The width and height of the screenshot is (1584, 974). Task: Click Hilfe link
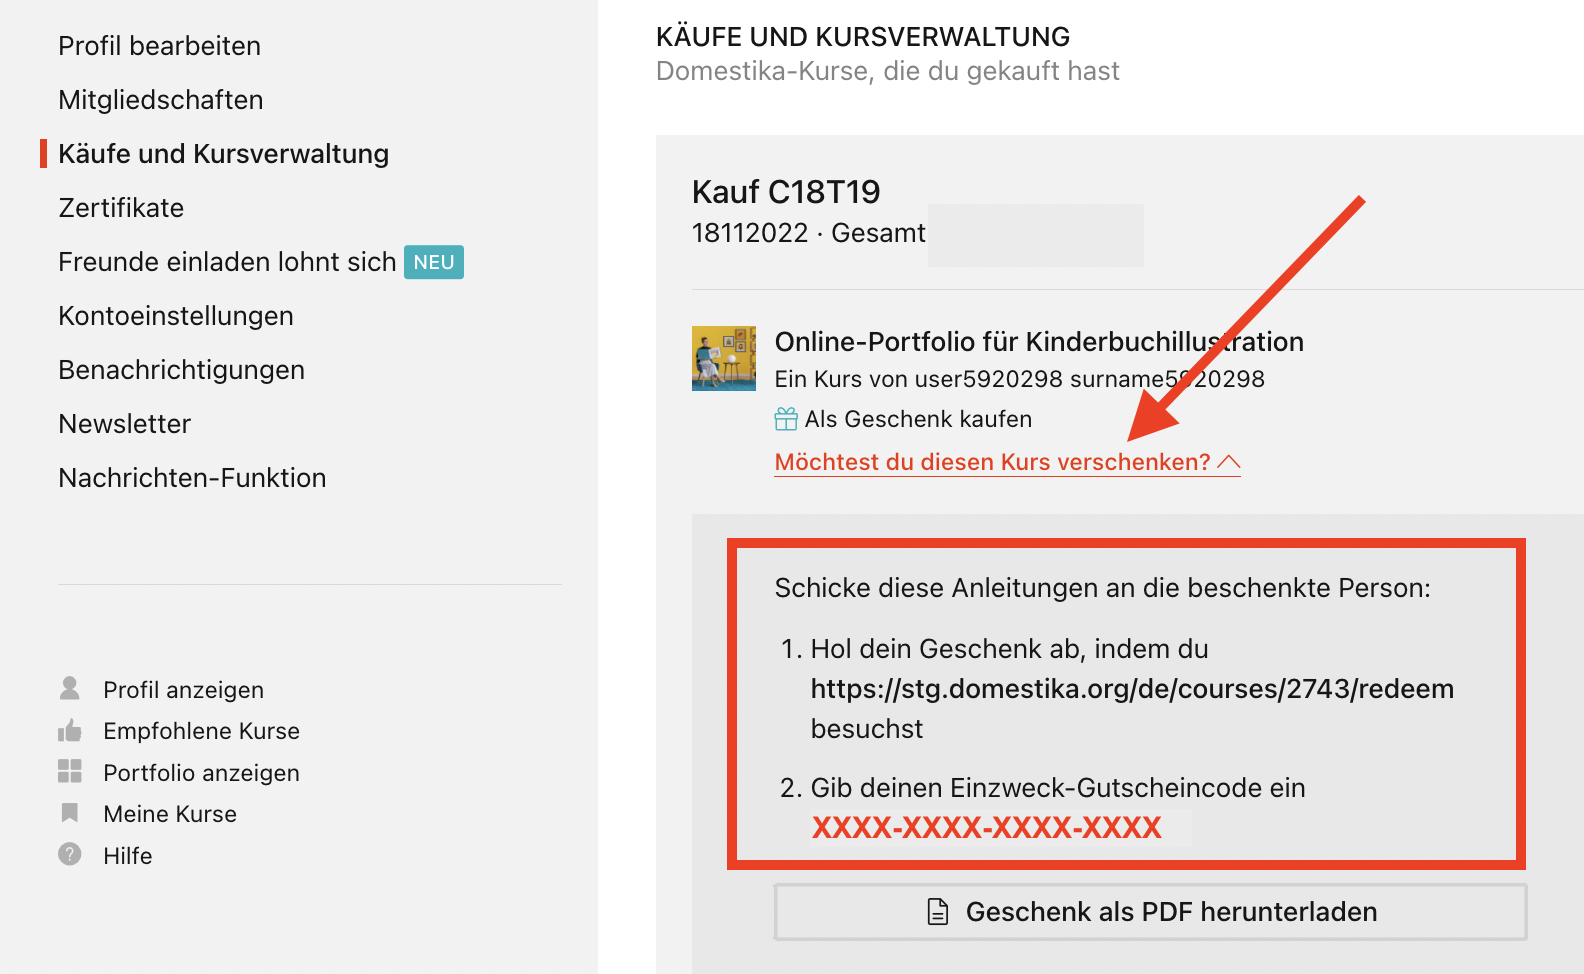[x=128, y=856]
